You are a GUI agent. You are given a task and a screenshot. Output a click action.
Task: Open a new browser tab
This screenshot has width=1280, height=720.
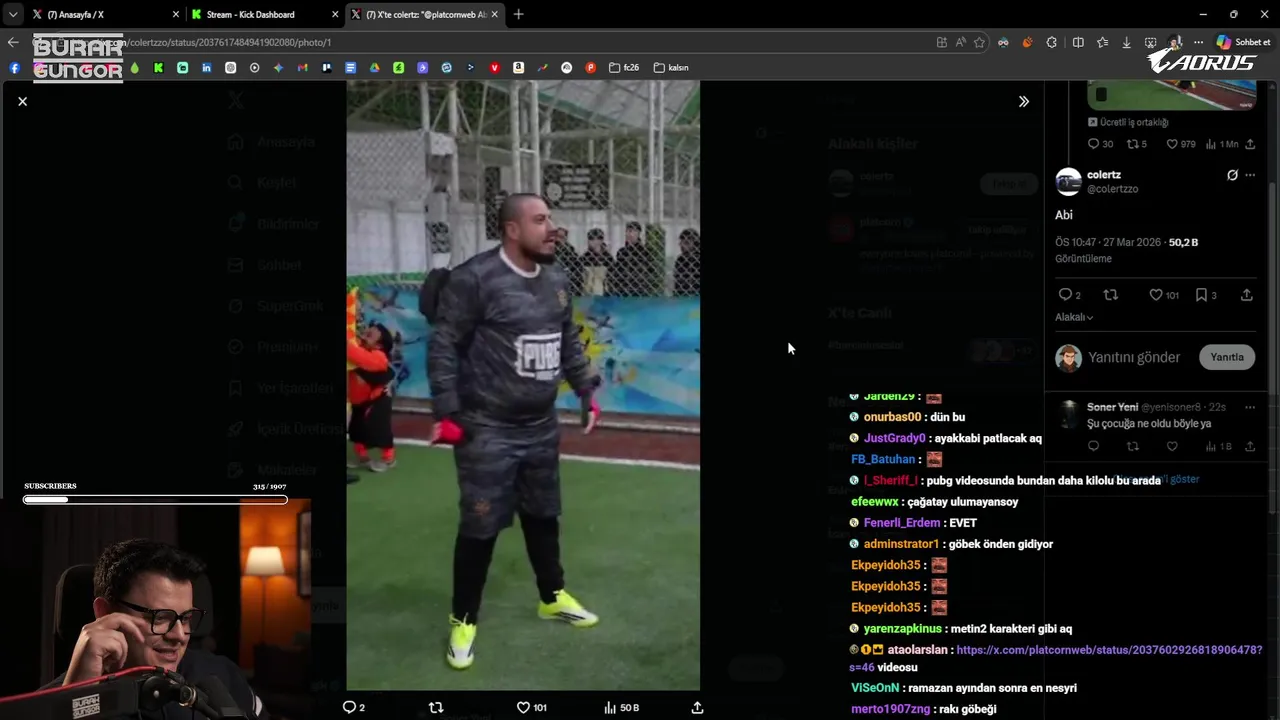[x=518, y=14]
